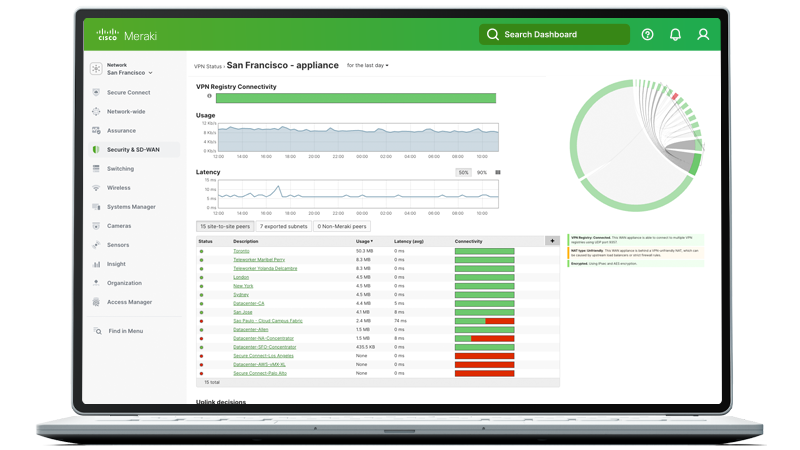Open the New York peer link
The height and width of the screenshot is (450, 800).
243,286
